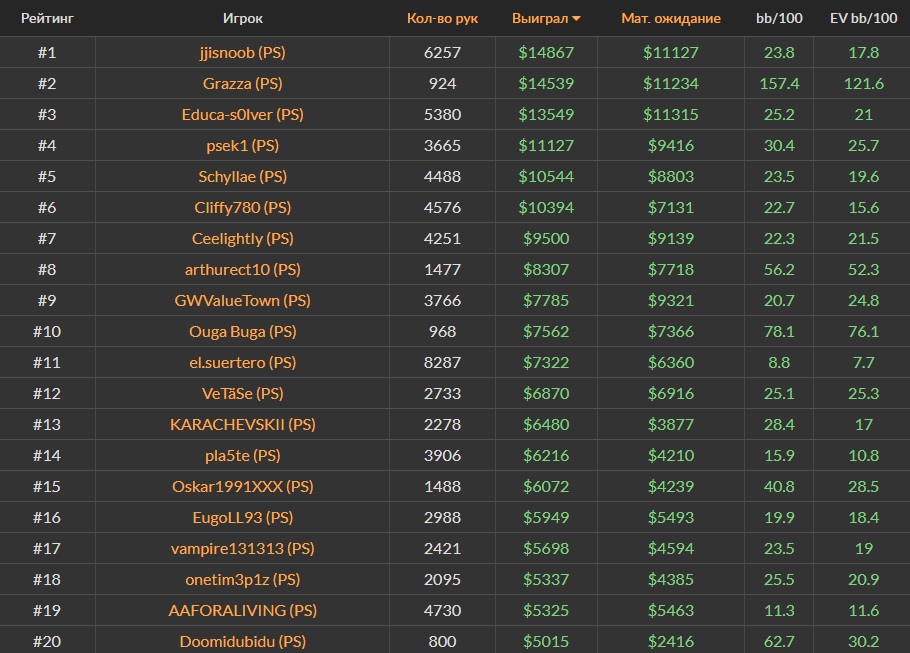View Ceelightly (PS) player stats

point(243,239)
